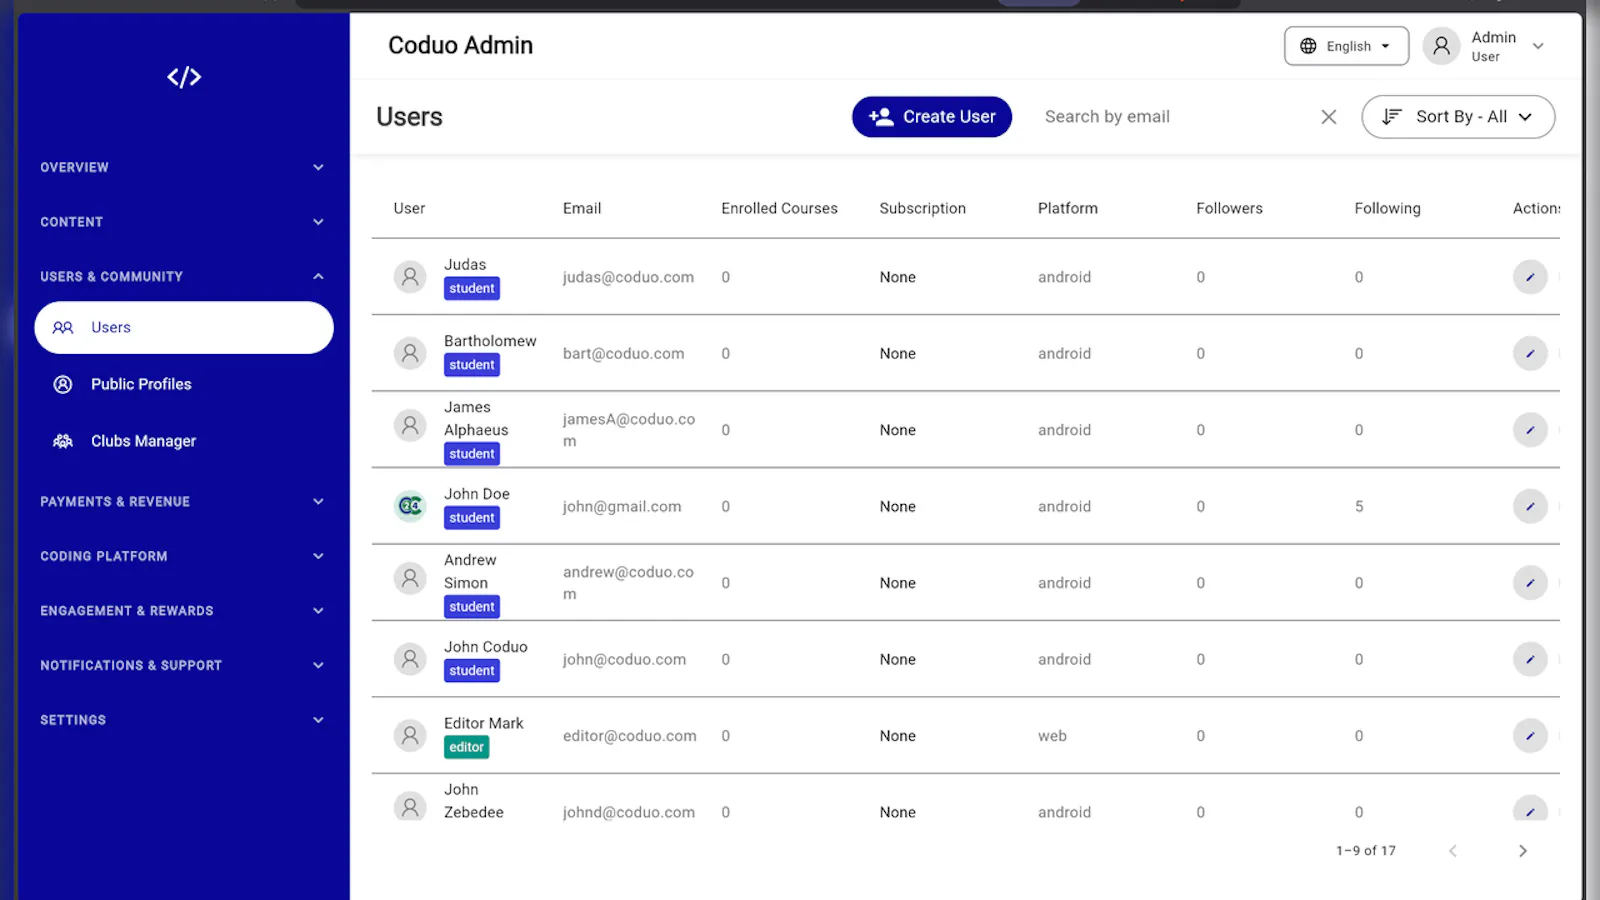The image size is (1600, 900).
Task: Collapse the Users & Community section
Action: coord(183,276)
